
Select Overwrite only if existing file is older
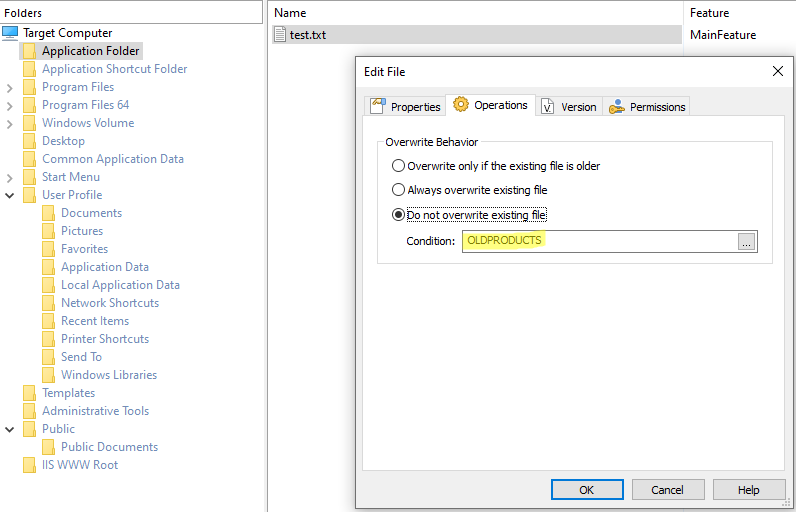[x=399, y=166]
